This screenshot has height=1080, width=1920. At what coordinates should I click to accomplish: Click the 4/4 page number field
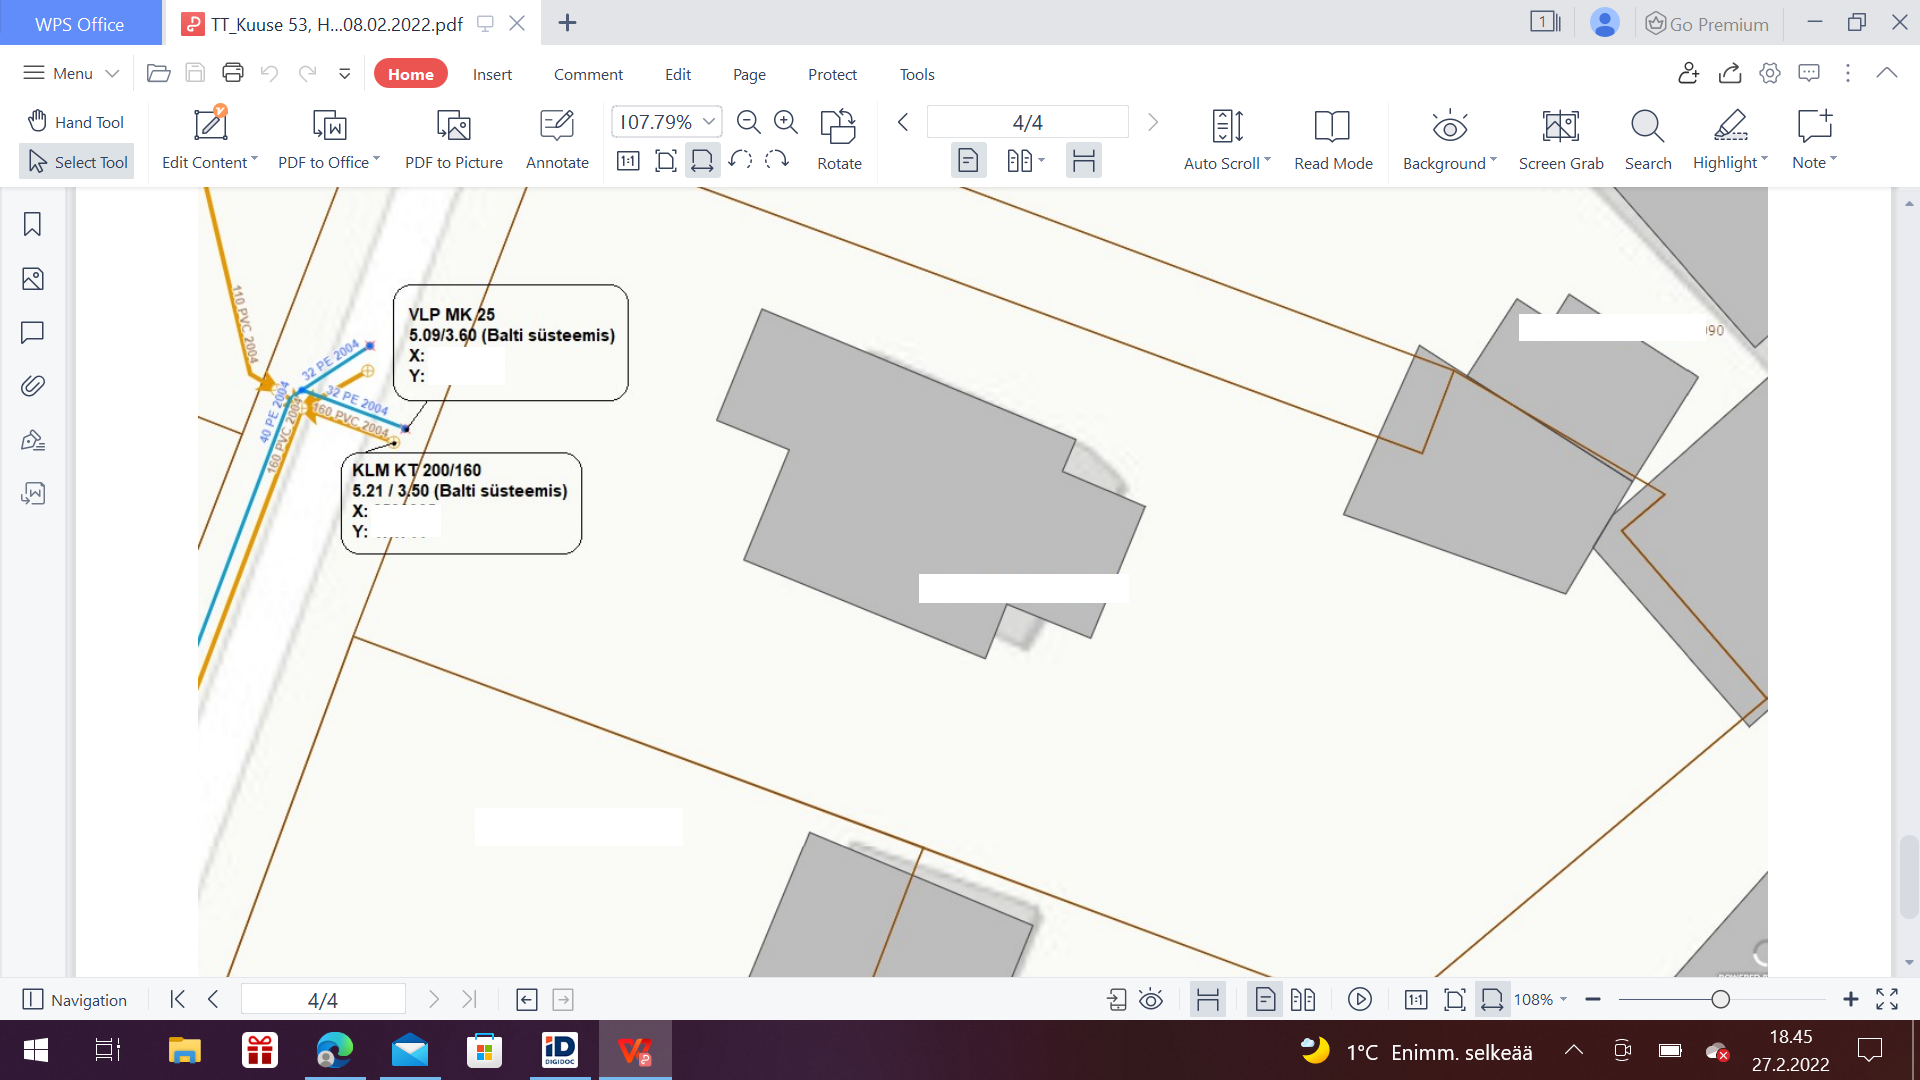[x=1027, y=122]
